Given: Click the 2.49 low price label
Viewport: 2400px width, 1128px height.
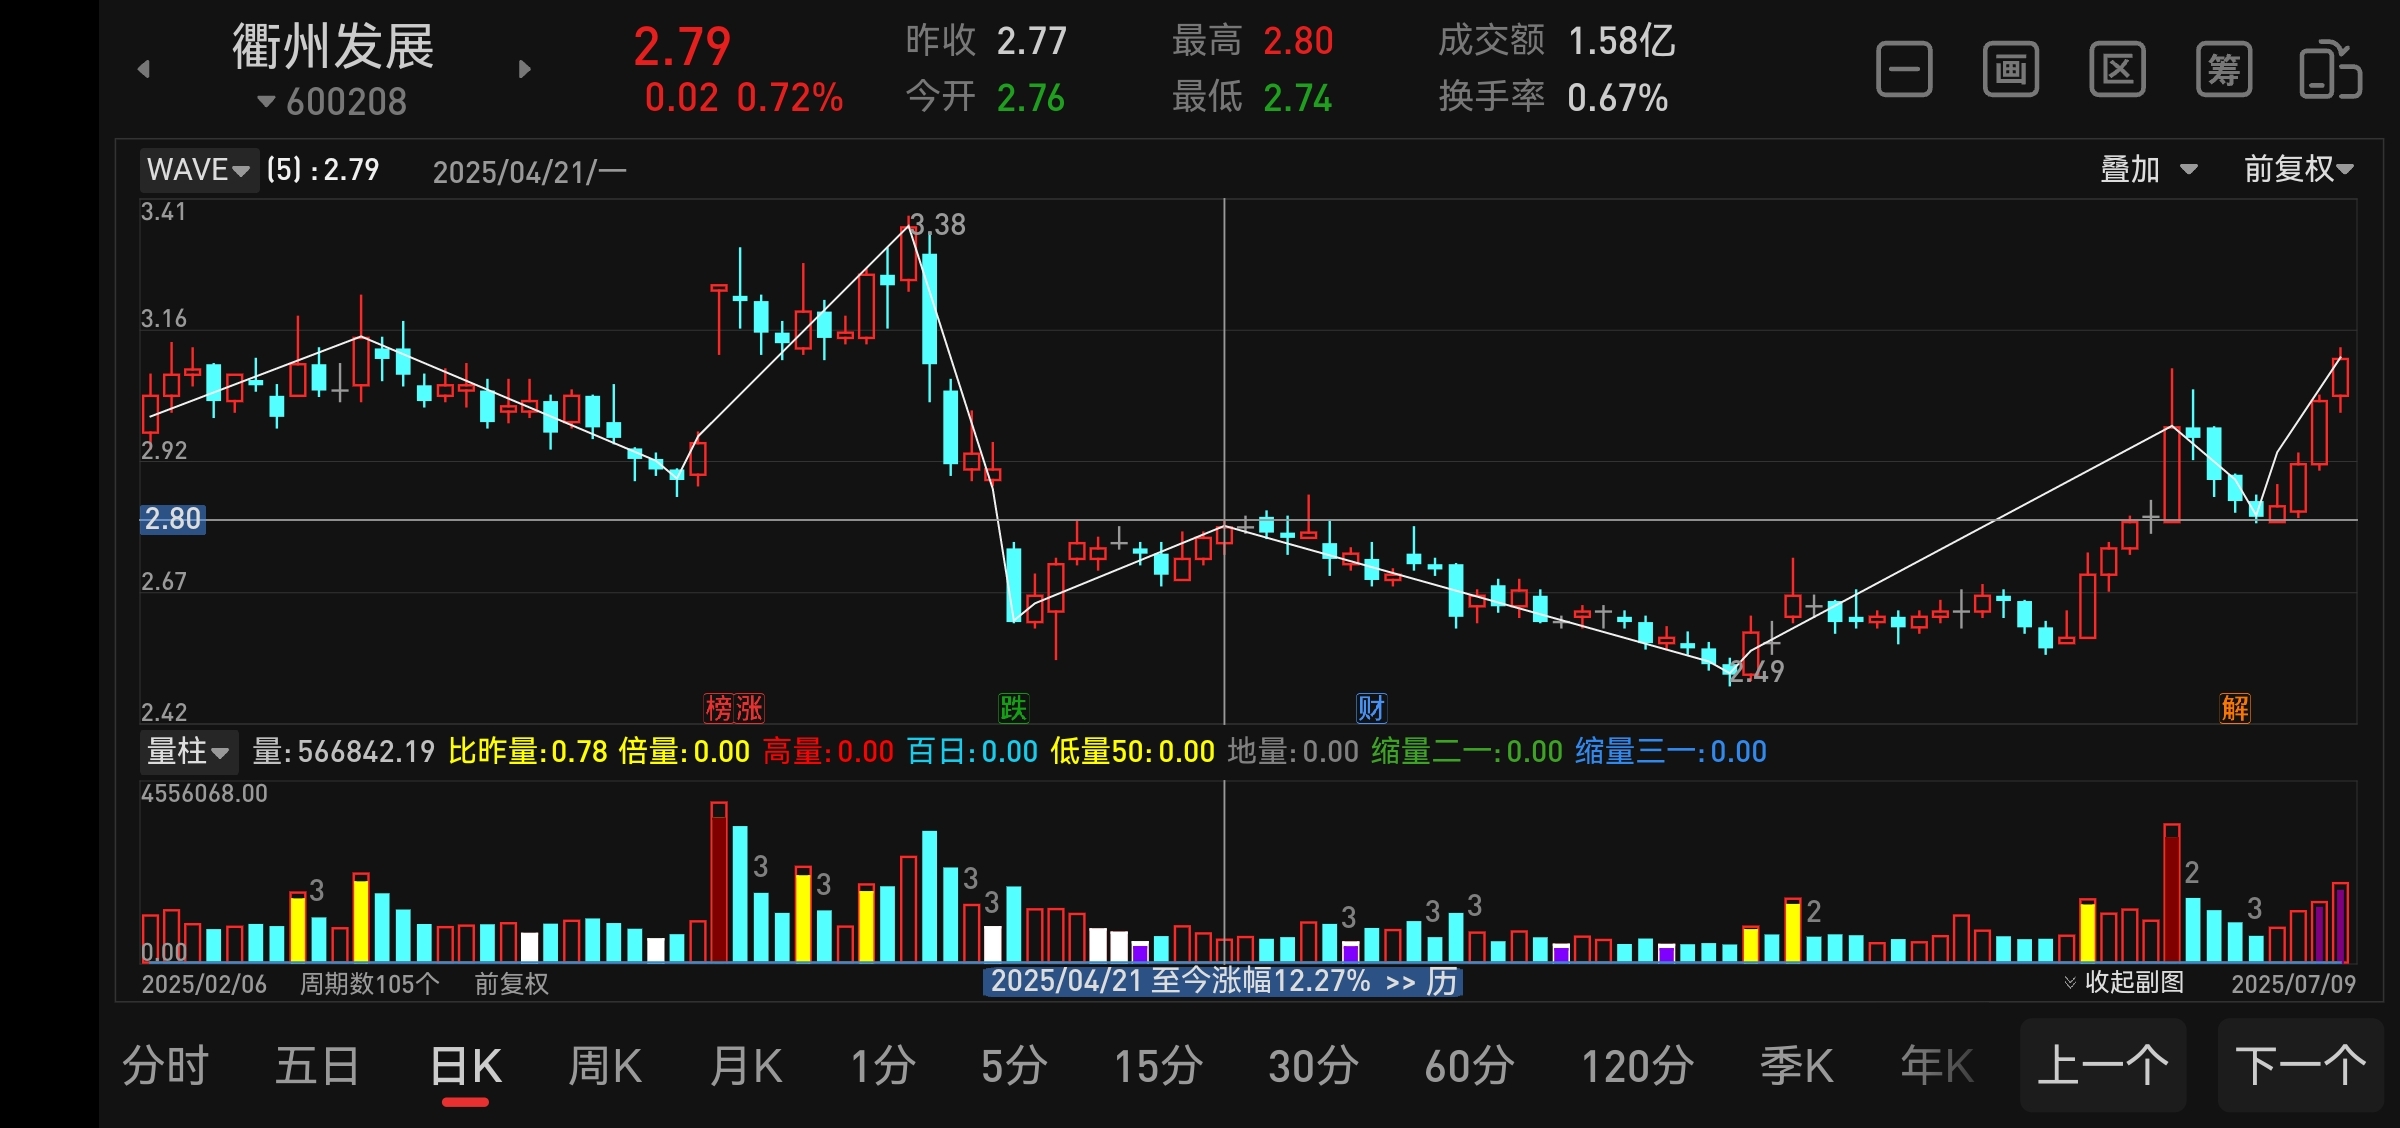Looking at the screenshot, I should [x=1756, y=671].
